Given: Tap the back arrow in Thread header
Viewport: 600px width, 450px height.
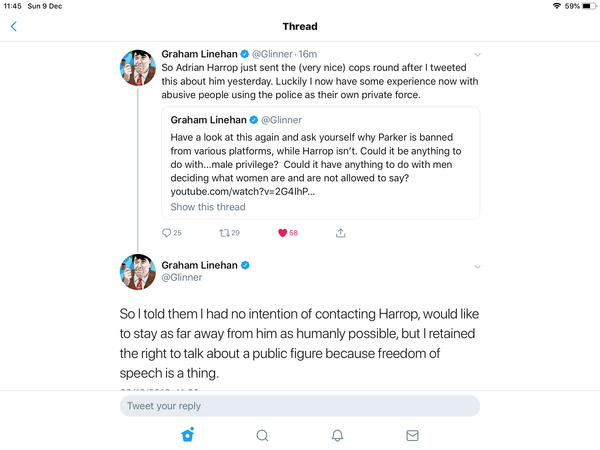Looking at the screenshot, I should (13, 26).
